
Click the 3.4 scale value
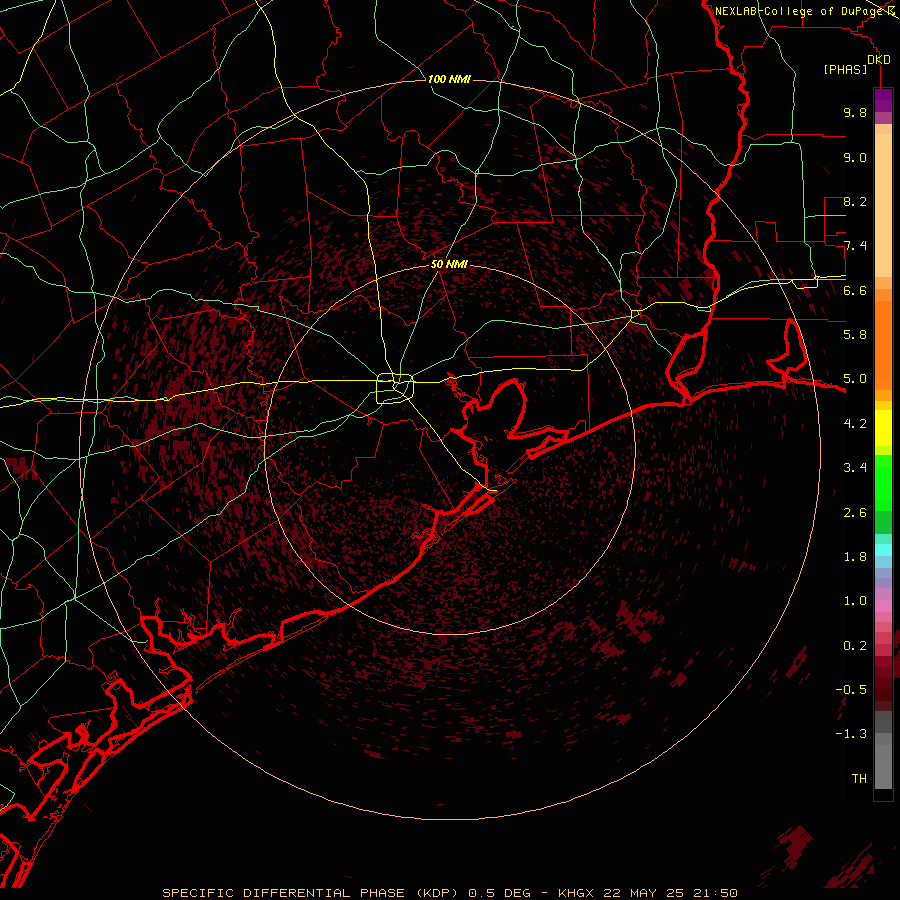point(855,468)
